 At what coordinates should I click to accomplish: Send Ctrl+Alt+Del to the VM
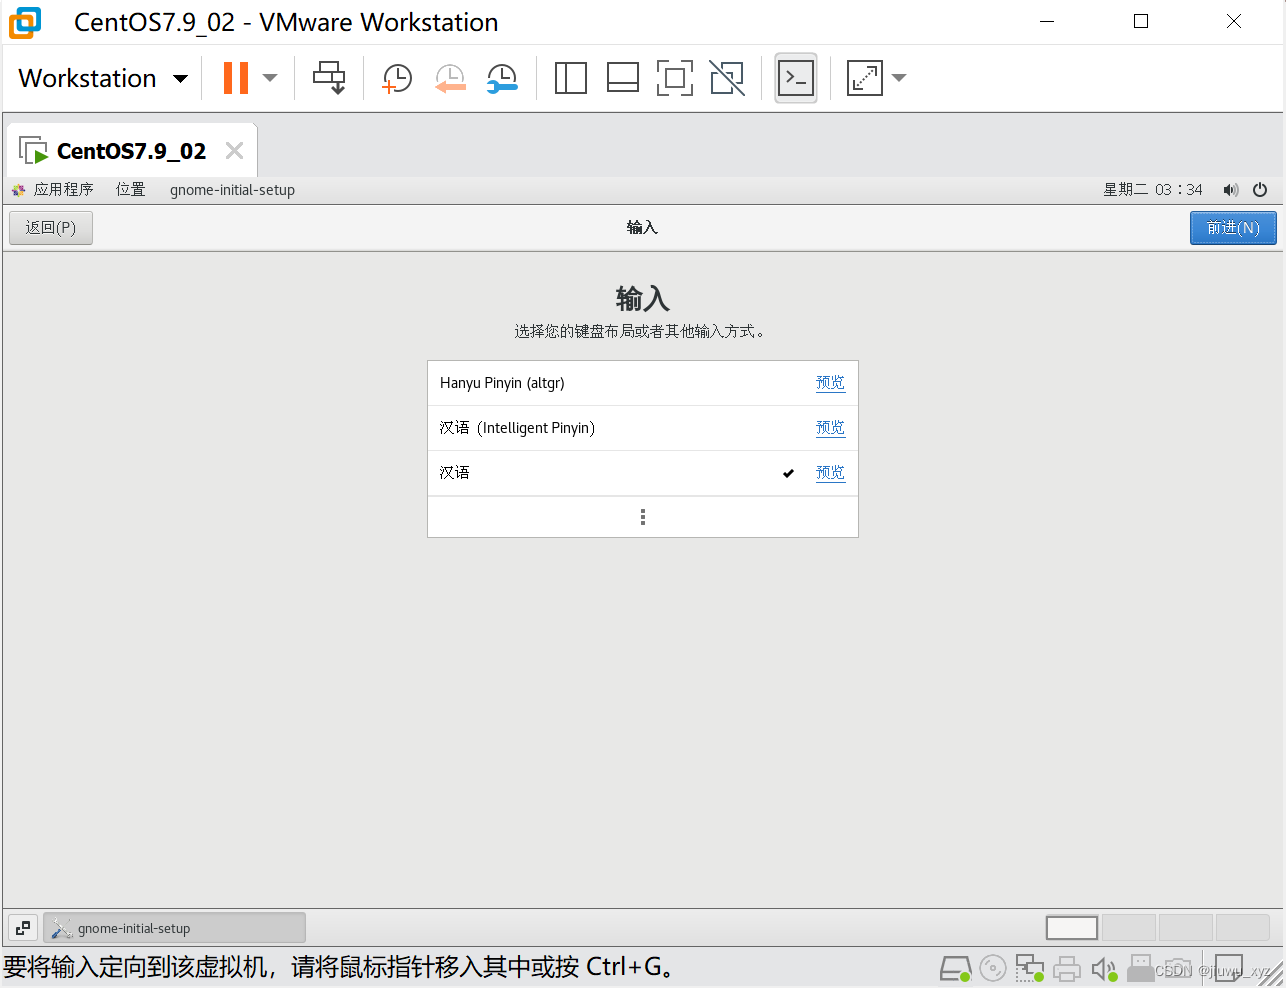329,78
